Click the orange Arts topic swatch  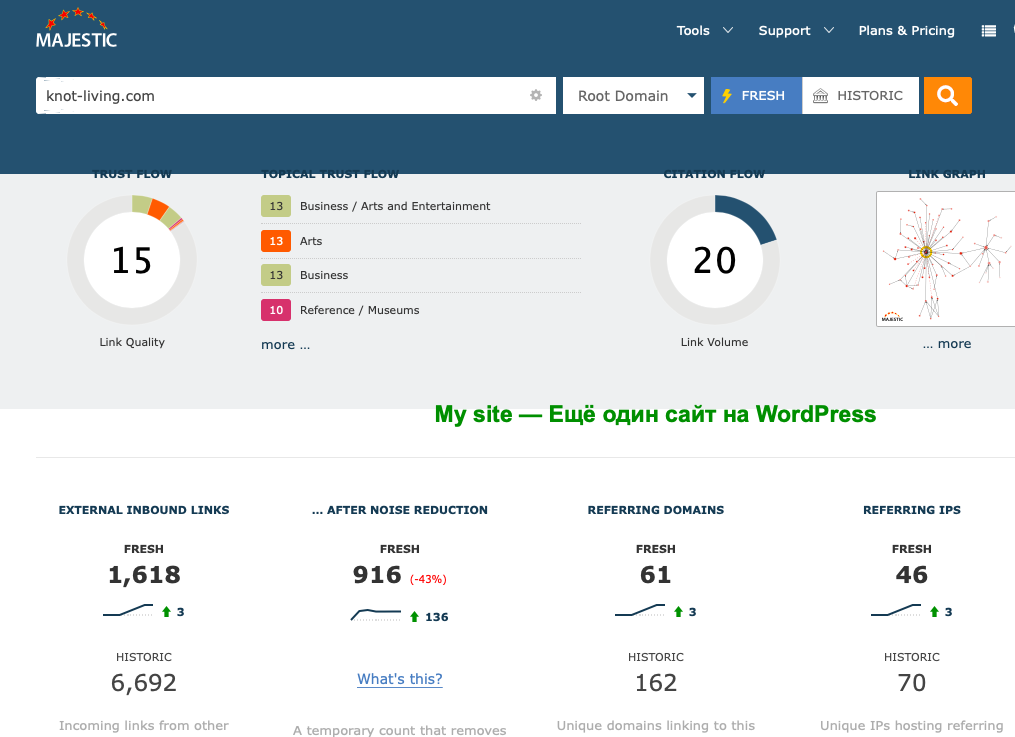tap(276, 241)
